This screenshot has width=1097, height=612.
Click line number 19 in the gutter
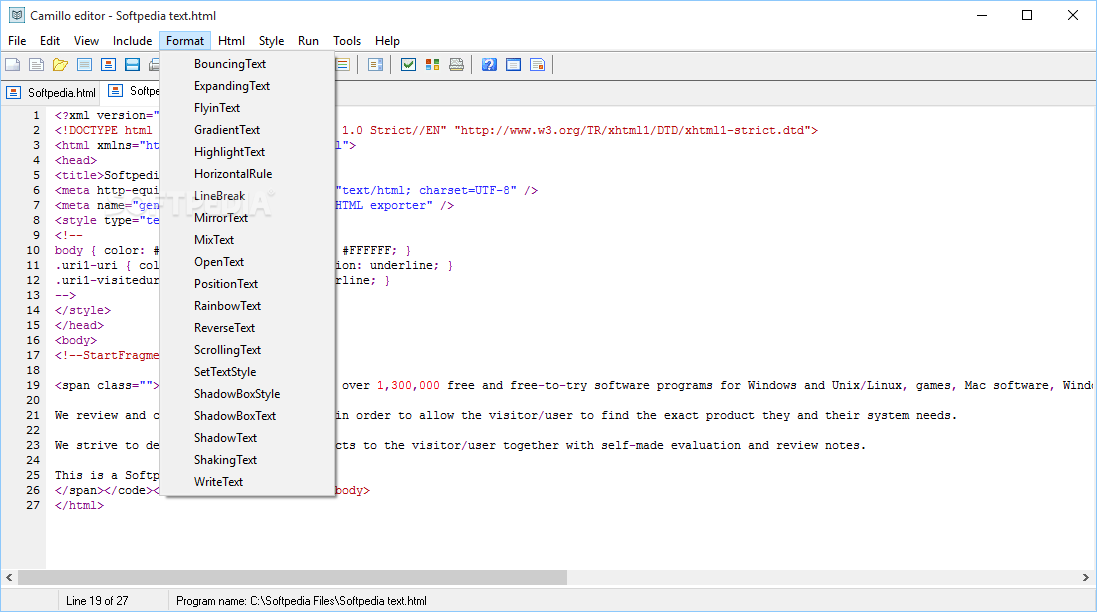tap(33, 385)
